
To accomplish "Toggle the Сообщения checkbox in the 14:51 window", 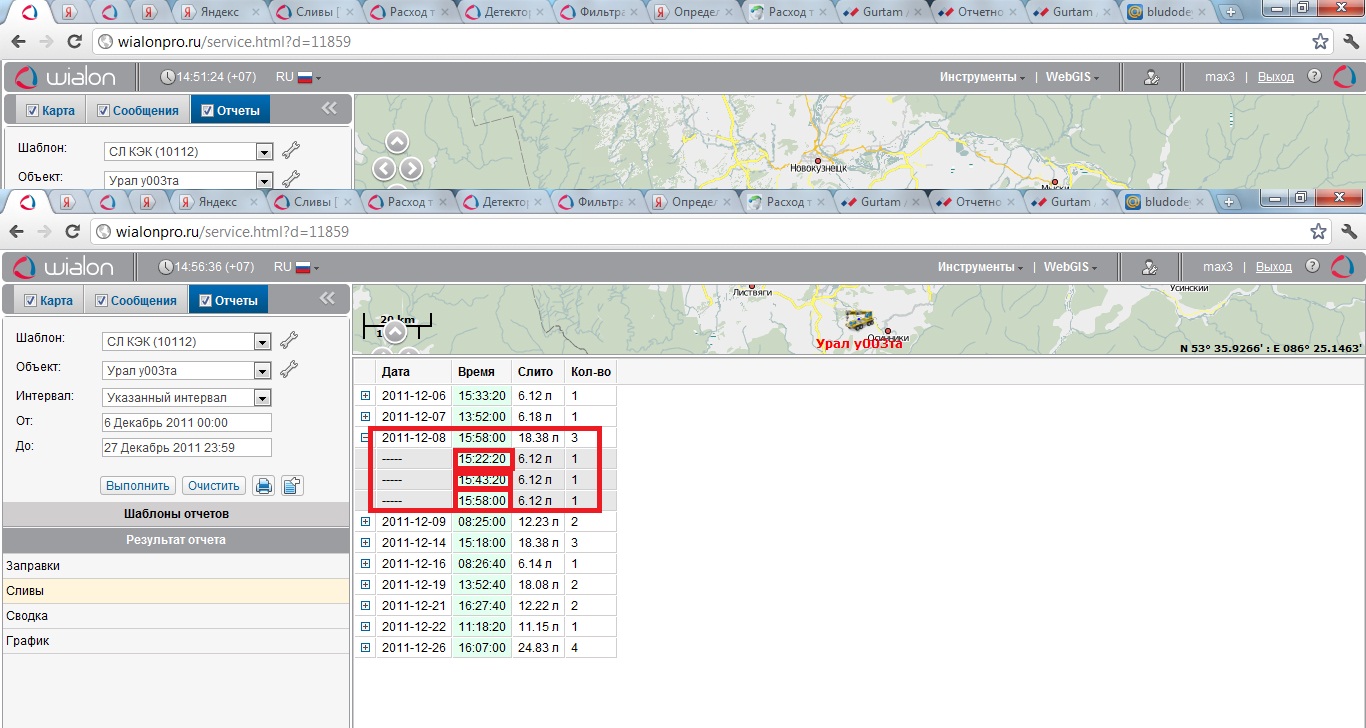I will [103, 110].
